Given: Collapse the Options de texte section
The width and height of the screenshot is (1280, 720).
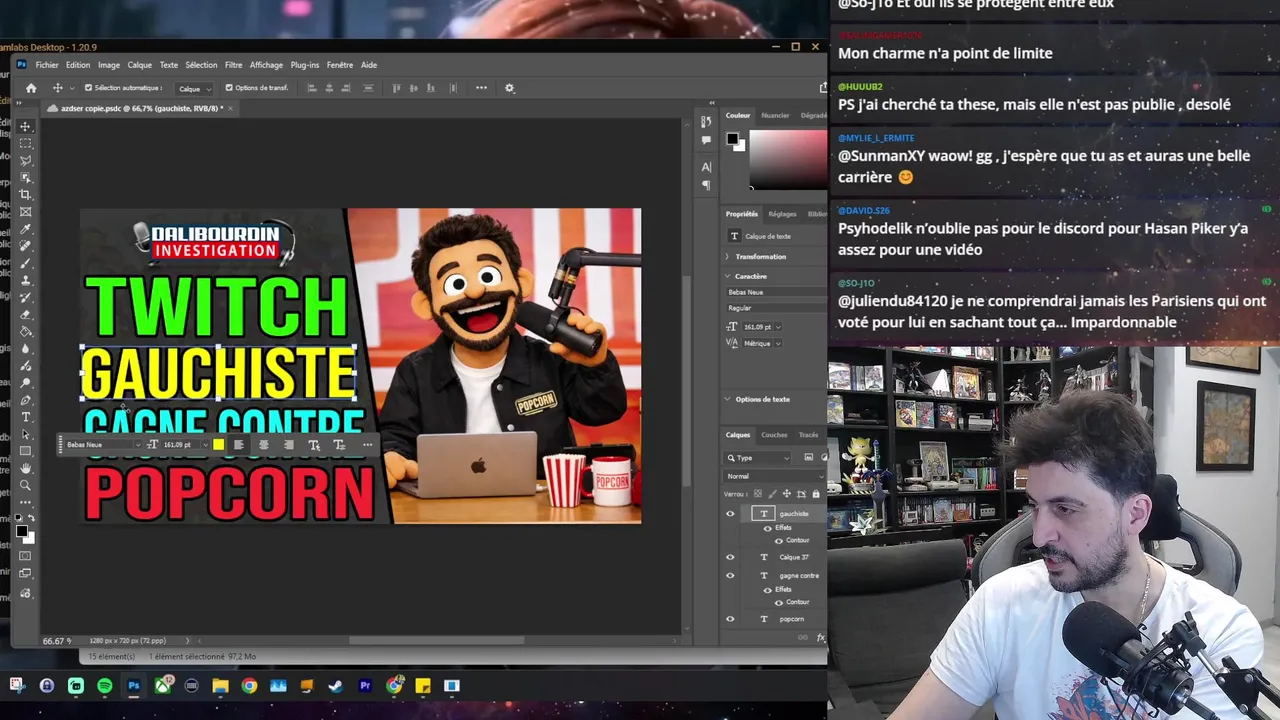Looking at the screenshot, I should click(728, 399).
